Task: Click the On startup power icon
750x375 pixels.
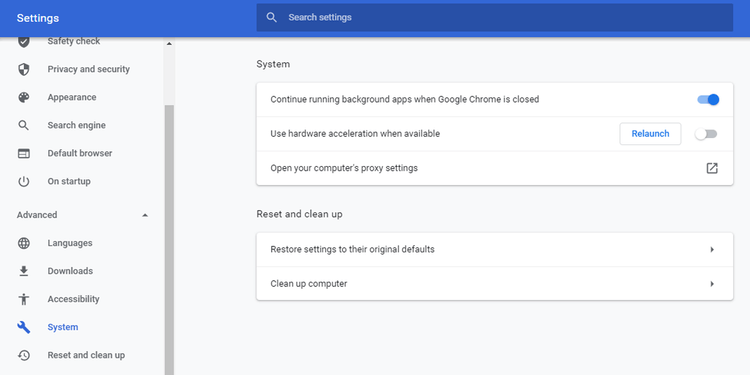Action: pyautogui.click(x=23, y=181)
